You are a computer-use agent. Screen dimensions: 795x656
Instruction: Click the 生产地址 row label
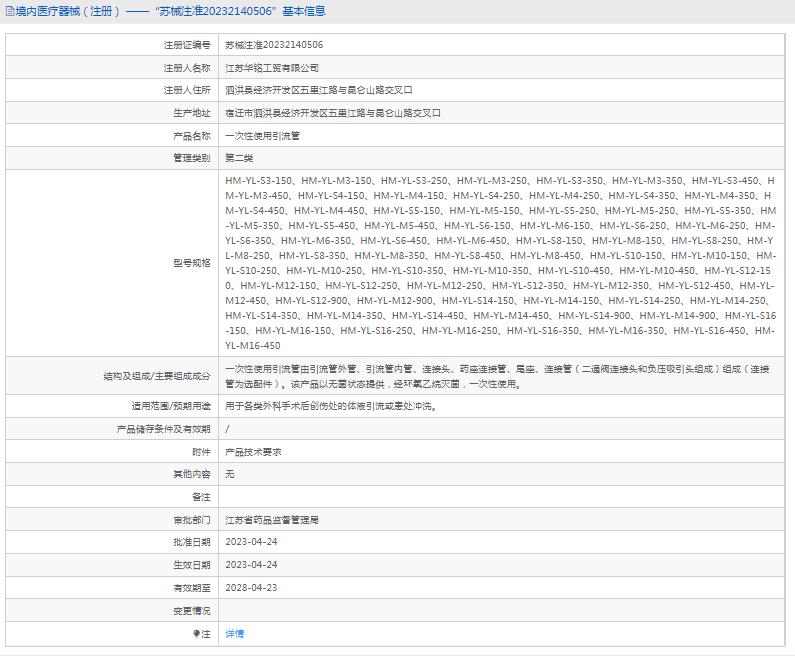192,113
